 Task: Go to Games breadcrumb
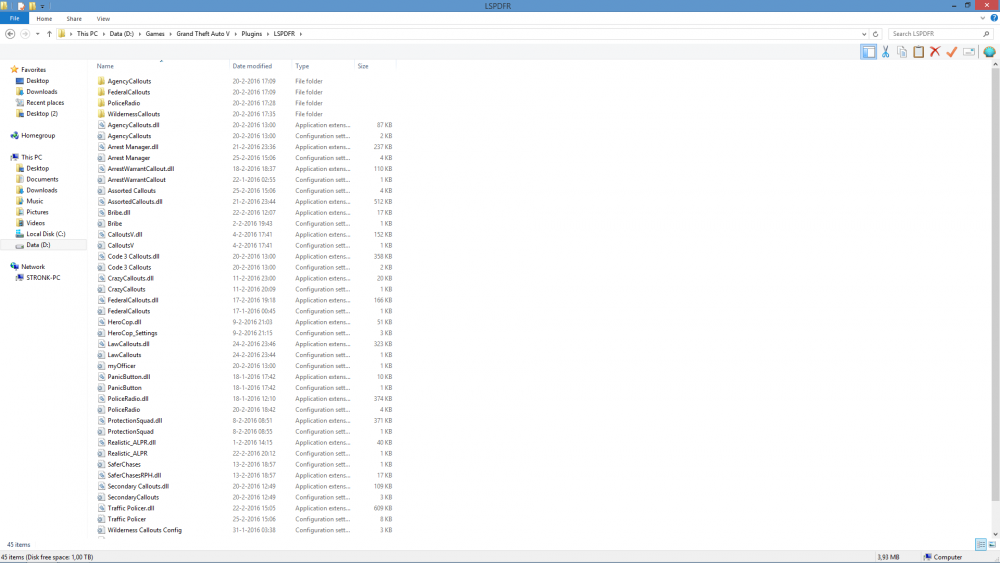coord(155,34)
